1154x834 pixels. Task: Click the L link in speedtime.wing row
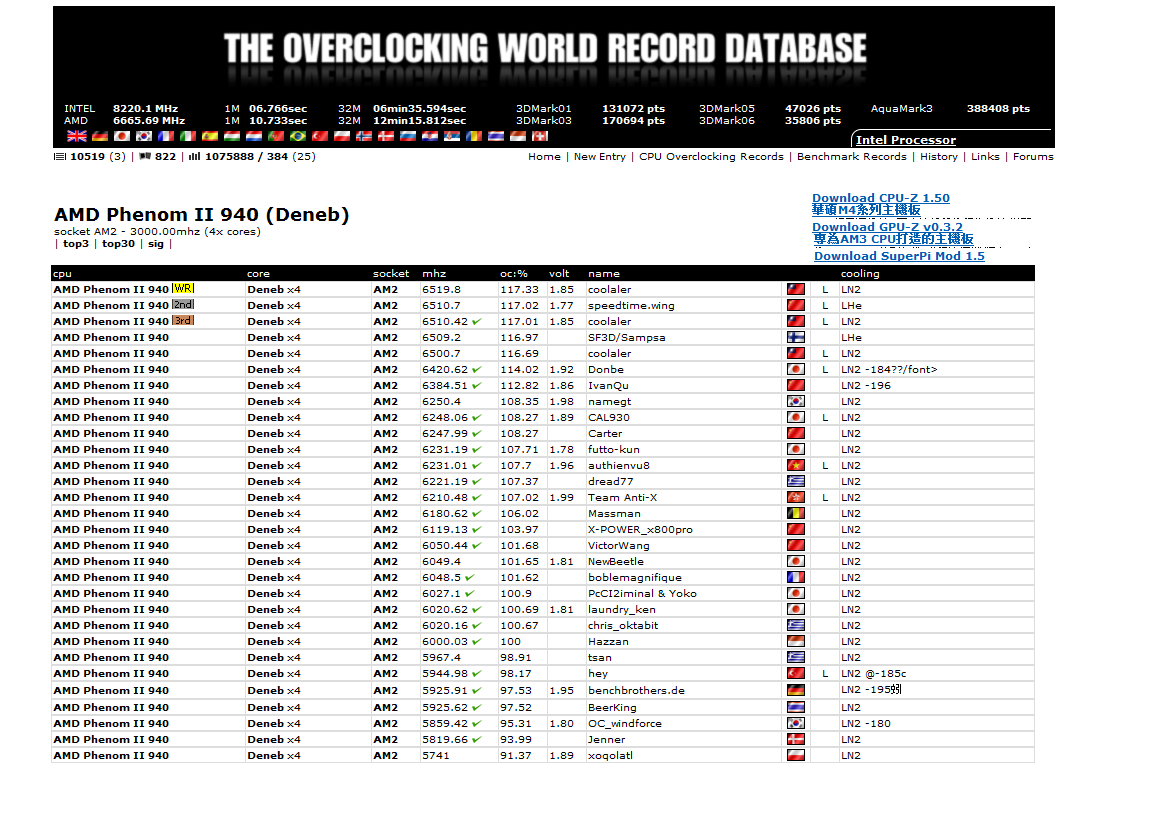[825, 305]
